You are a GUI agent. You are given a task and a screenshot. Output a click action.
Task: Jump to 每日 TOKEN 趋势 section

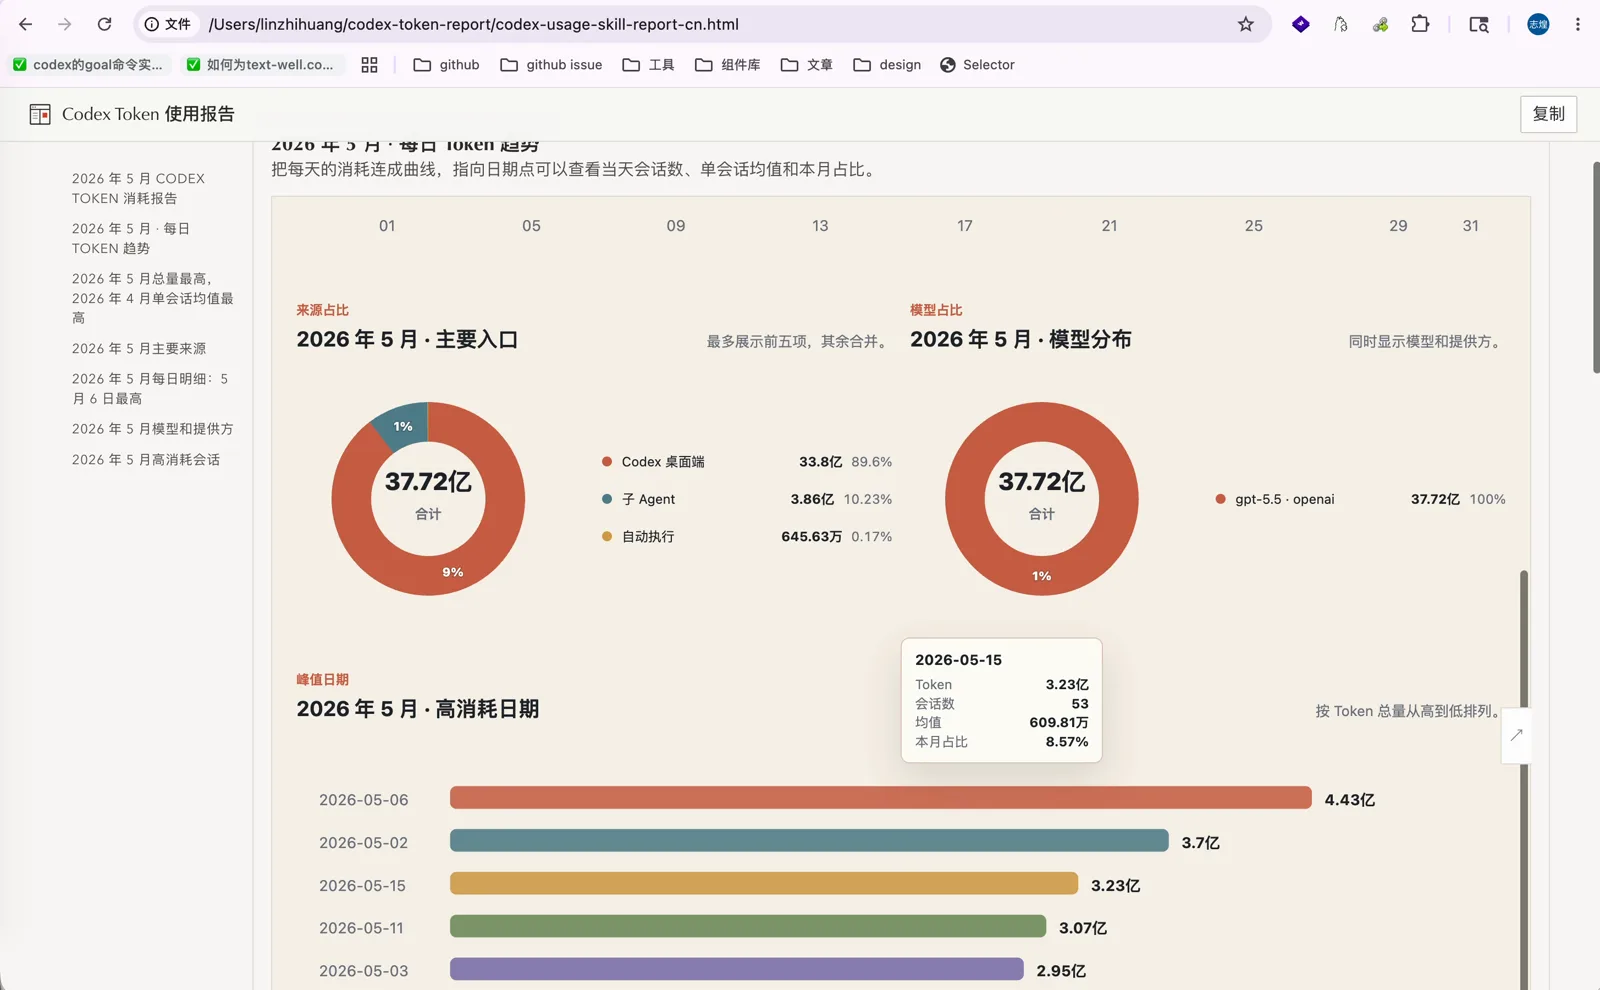[131, 238]
